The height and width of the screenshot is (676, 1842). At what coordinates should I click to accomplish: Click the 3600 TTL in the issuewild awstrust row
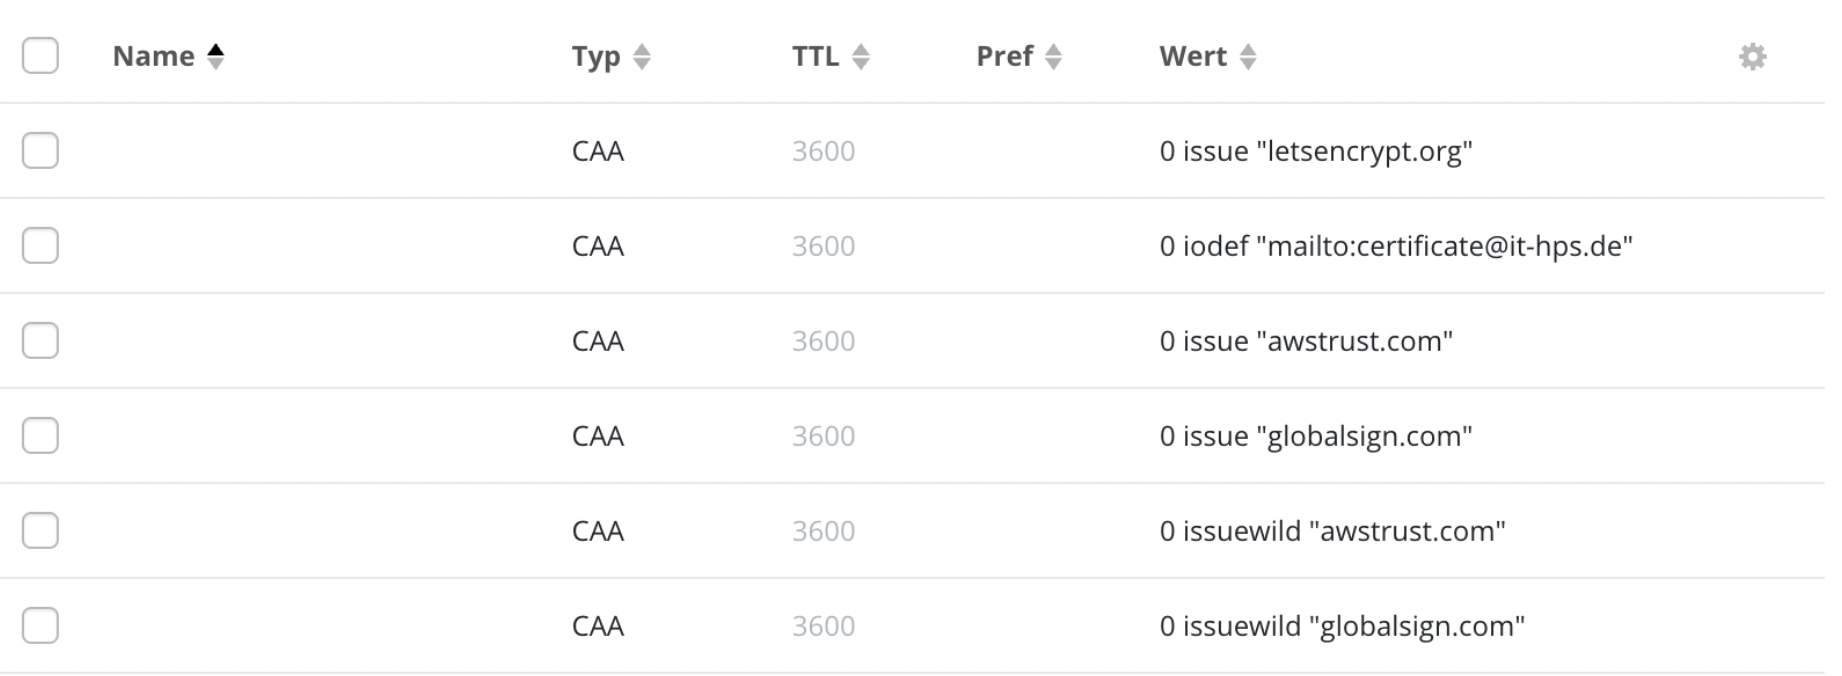click(x=822, y=530)
